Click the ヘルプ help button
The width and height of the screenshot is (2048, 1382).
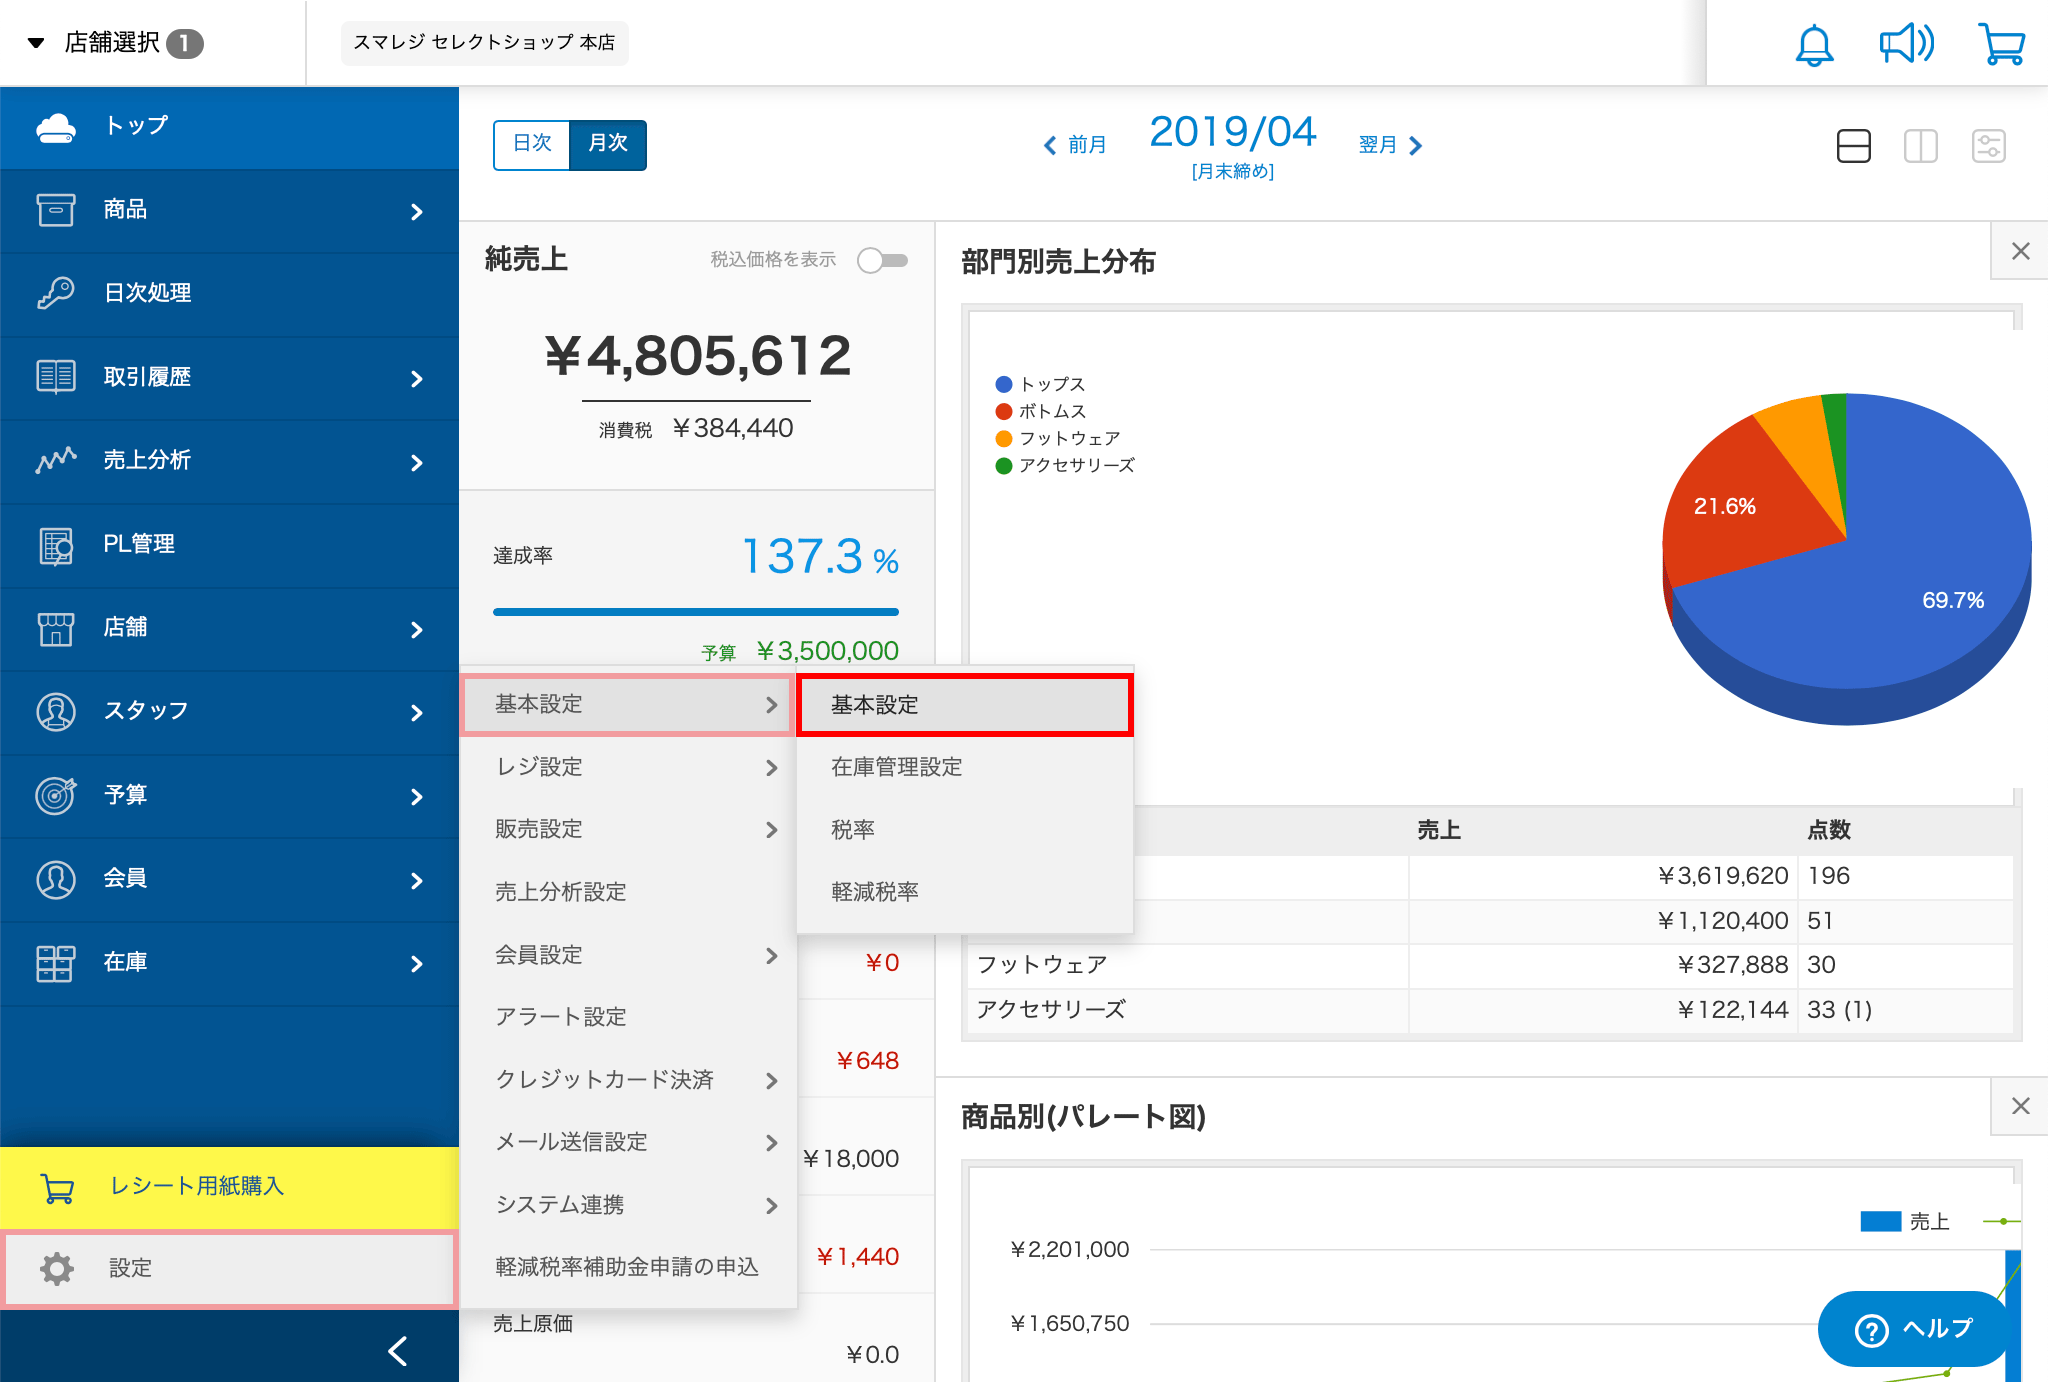point(1913,1329)
